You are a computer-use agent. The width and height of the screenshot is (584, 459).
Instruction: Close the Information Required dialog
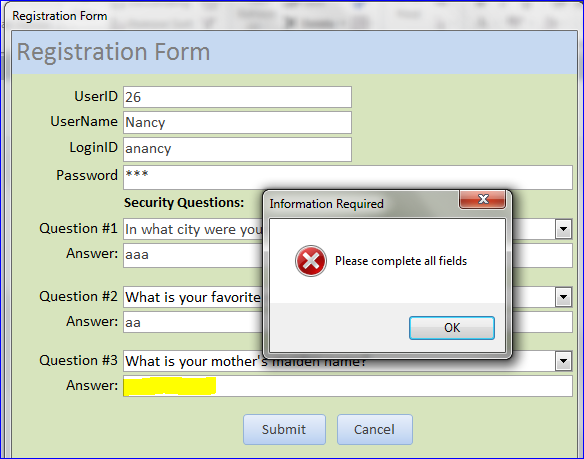(483, 199)
